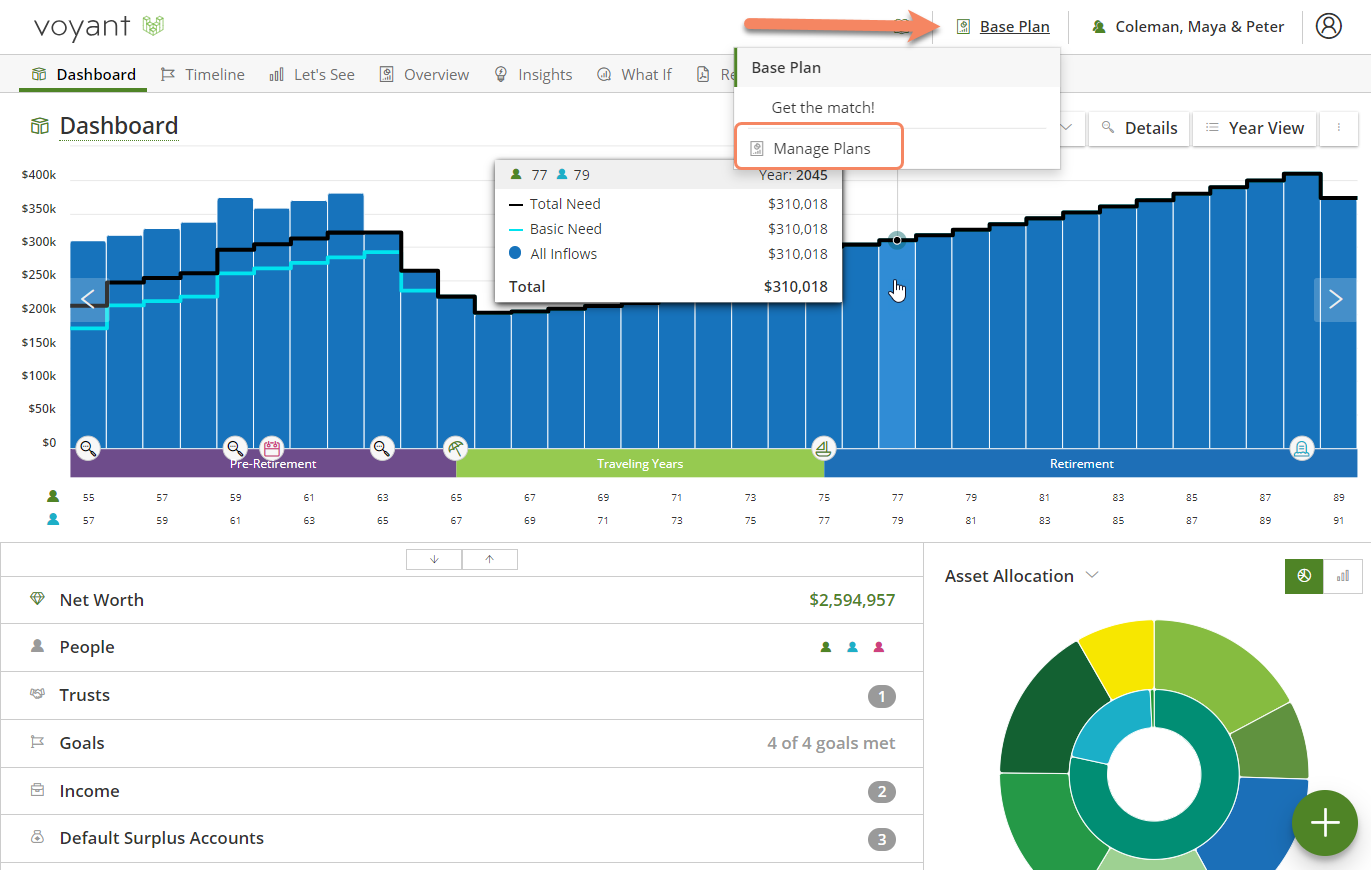Switch to Year View
This screenshot has width=1371, height=870.
tap(1254, 128)
